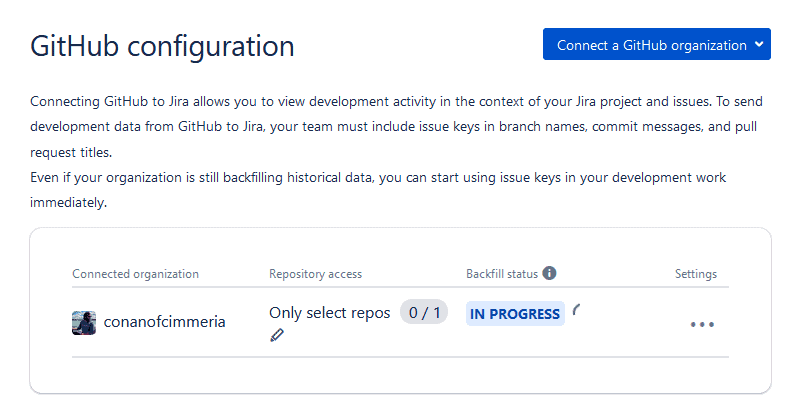
Task: Click the paragraph starting Connecting GitHub to Jira
Action: point(396,127)
